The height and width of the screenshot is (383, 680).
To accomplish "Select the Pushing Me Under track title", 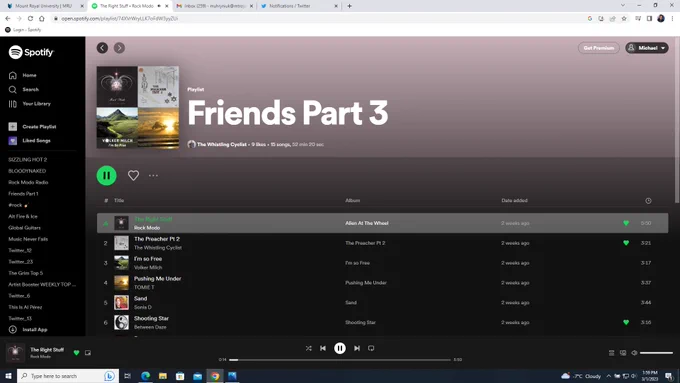I will coord(157,278).
